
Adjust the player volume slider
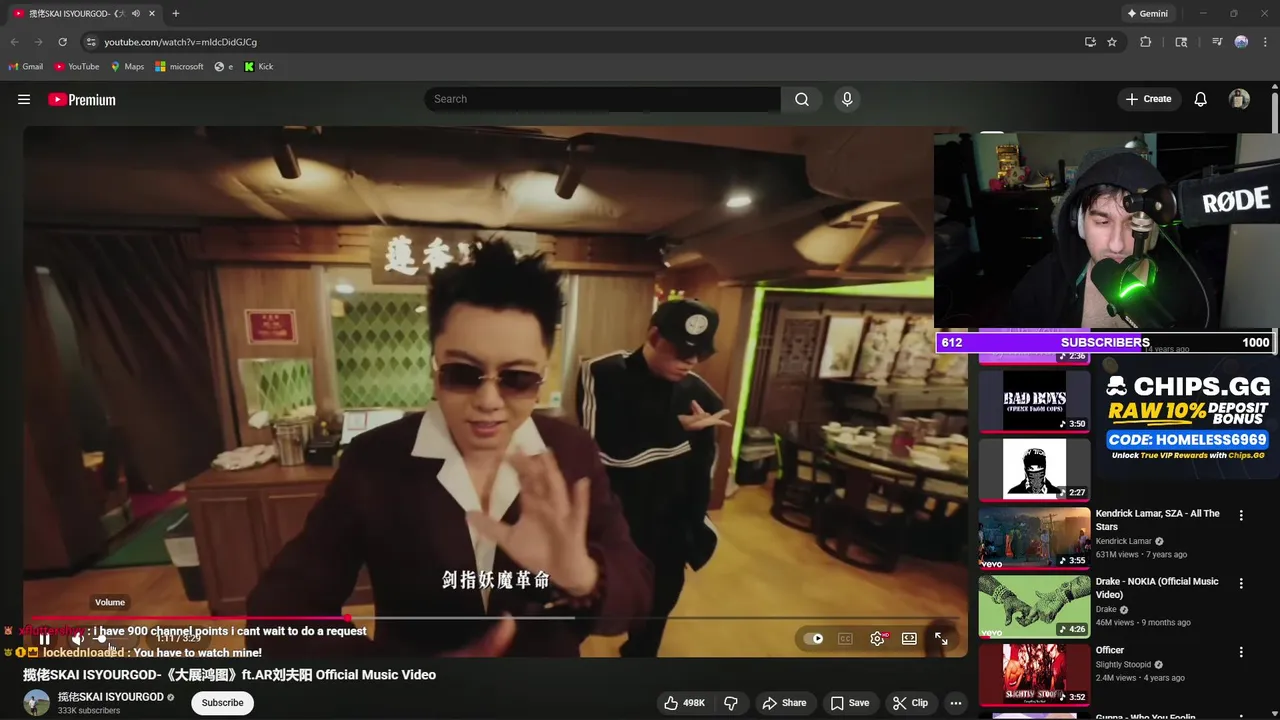pyautogui.click(x=110, y=639)
